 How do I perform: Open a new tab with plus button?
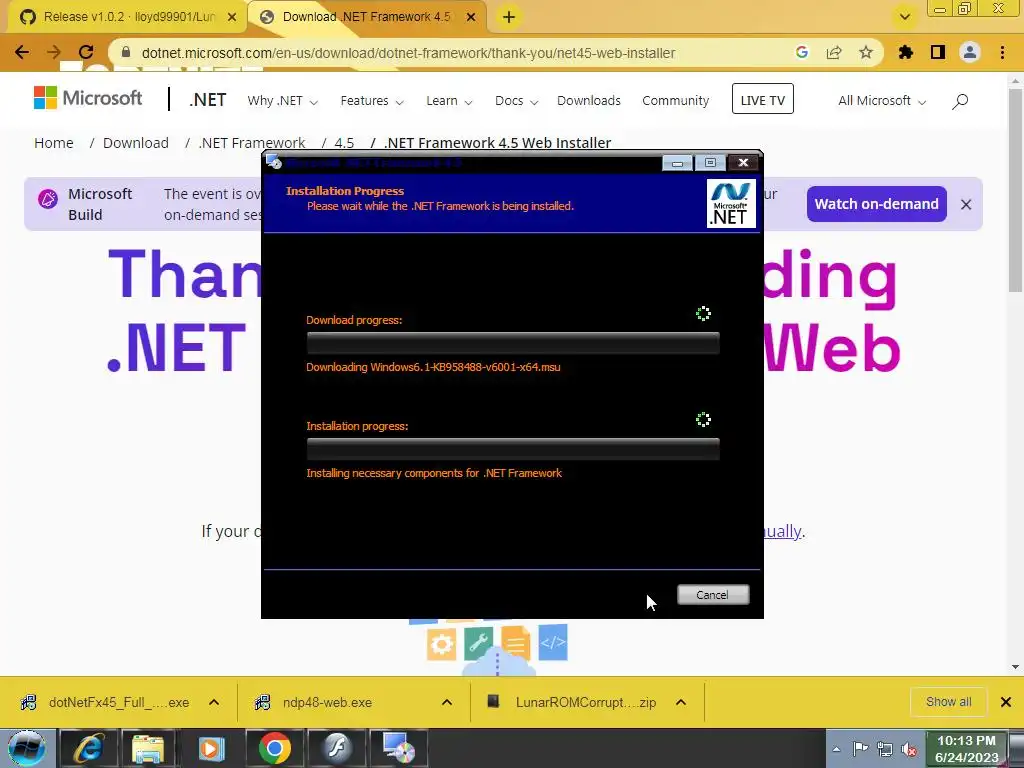pyautogui.click(x=509, y=18)
